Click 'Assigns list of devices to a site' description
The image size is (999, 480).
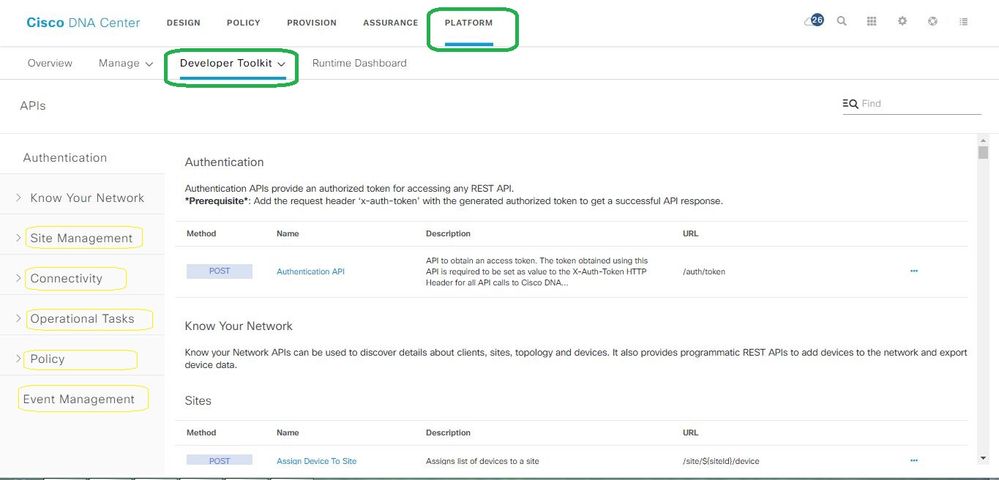pos(482,461)
